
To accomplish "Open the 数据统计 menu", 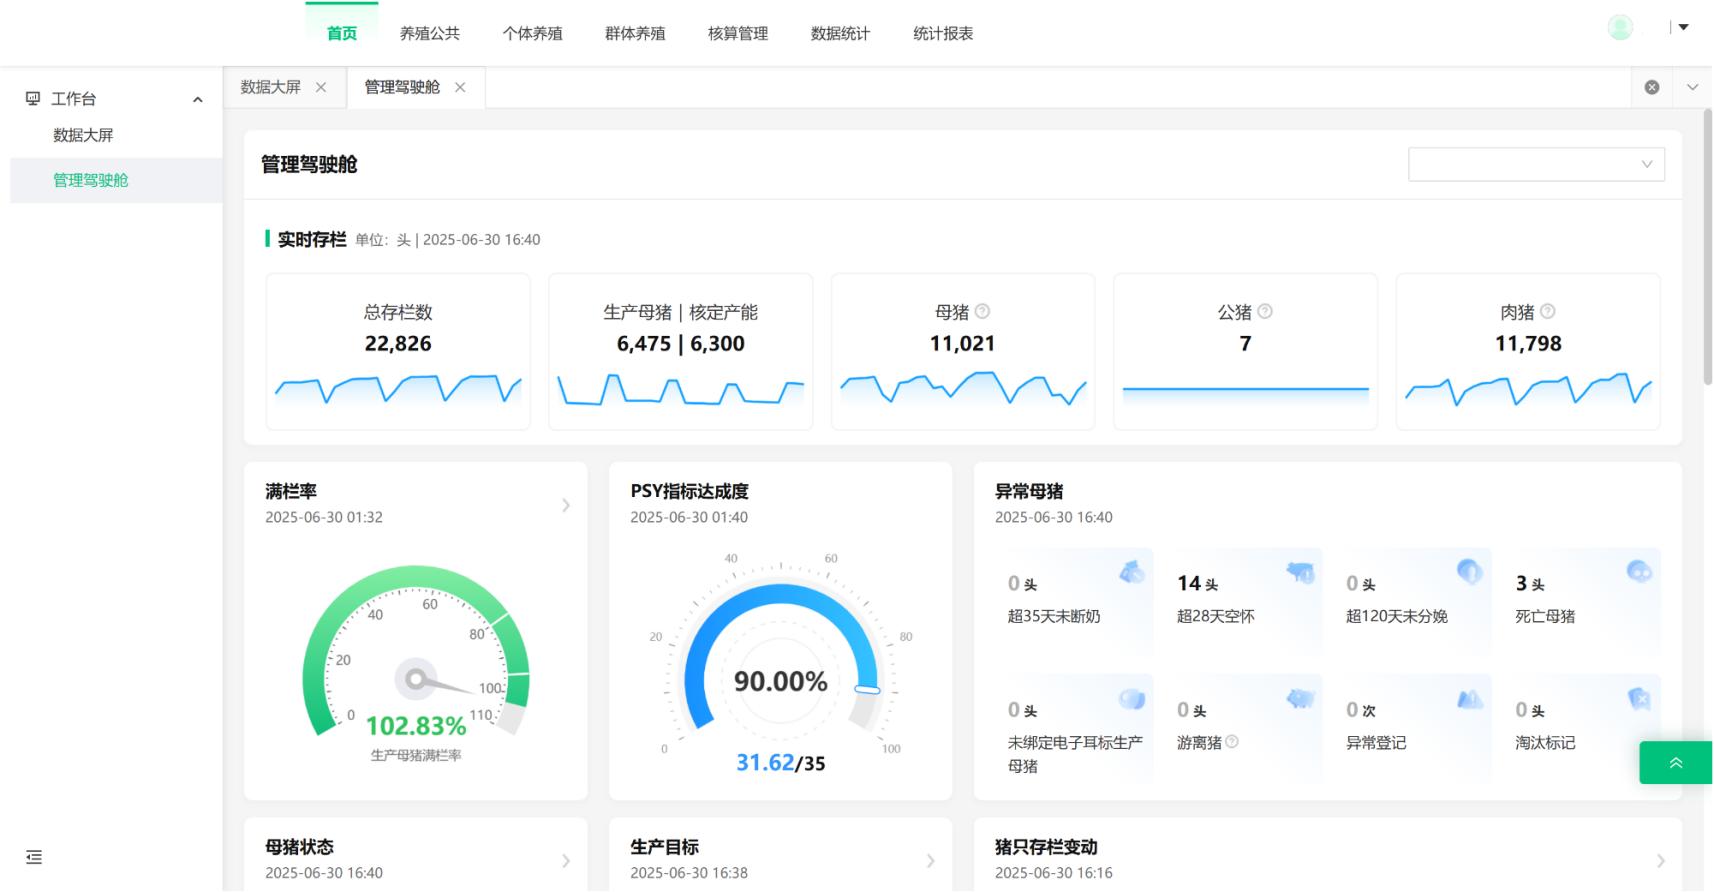I will 840,33.
